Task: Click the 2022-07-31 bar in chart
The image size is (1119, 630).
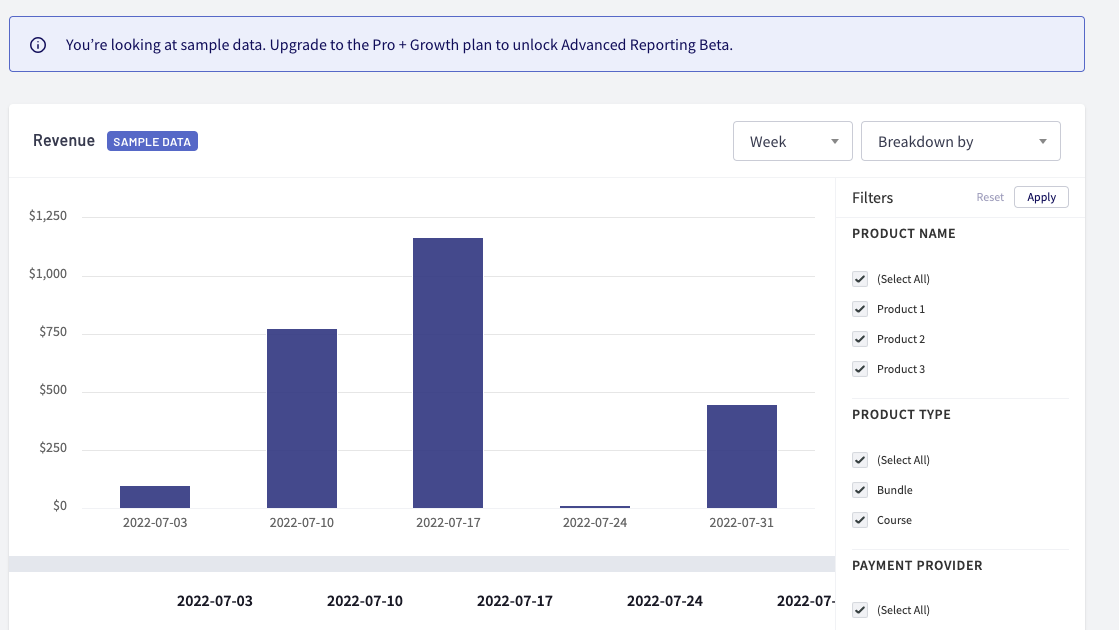Action: pyautogui.click(x=741, y=456)
